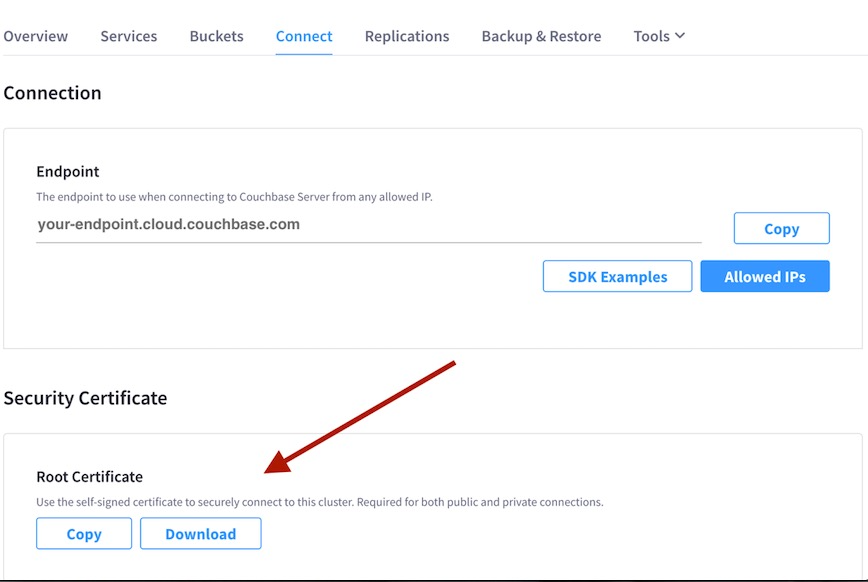Expand the Tools dropdown menu
This screenshot has height=582, width=868.
click(x=659, y=36)
